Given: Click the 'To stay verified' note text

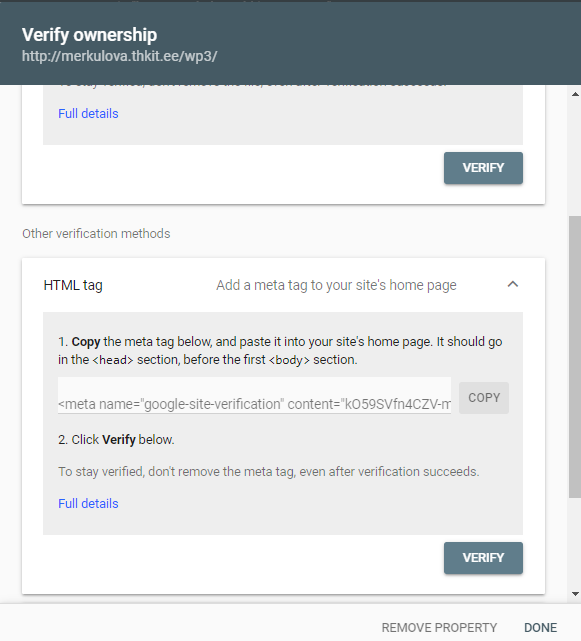Looking at the screenshot, I should (269, 471).
